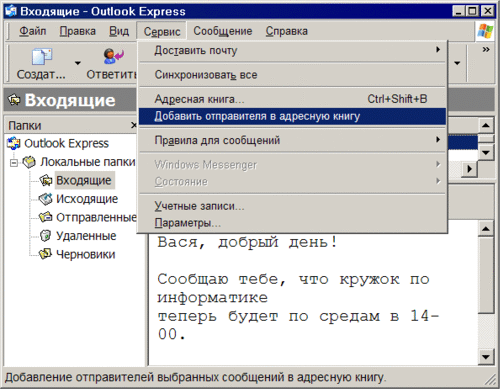Image resolution: width=500 pixels, height=389 pixels.
Task: Open the Сообщение menu
Action: (223, 31)
